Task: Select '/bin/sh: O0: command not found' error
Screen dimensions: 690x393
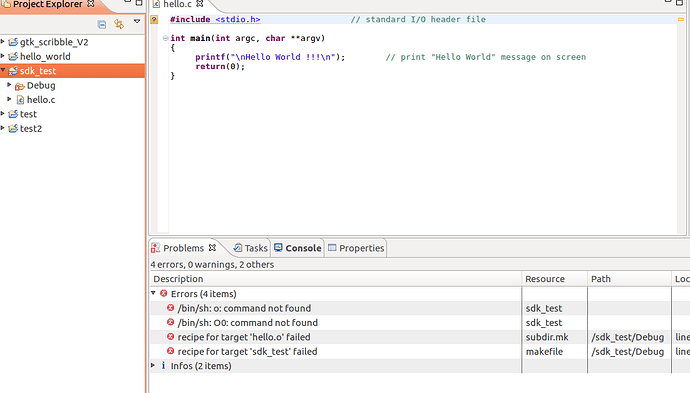Action: pyautogui.click(x=247, y=323)
